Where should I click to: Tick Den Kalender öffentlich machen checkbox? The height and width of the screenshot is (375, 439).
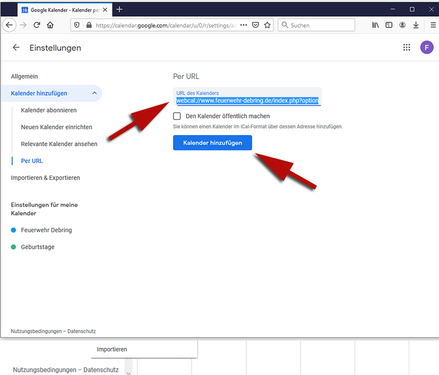[177, 116]
